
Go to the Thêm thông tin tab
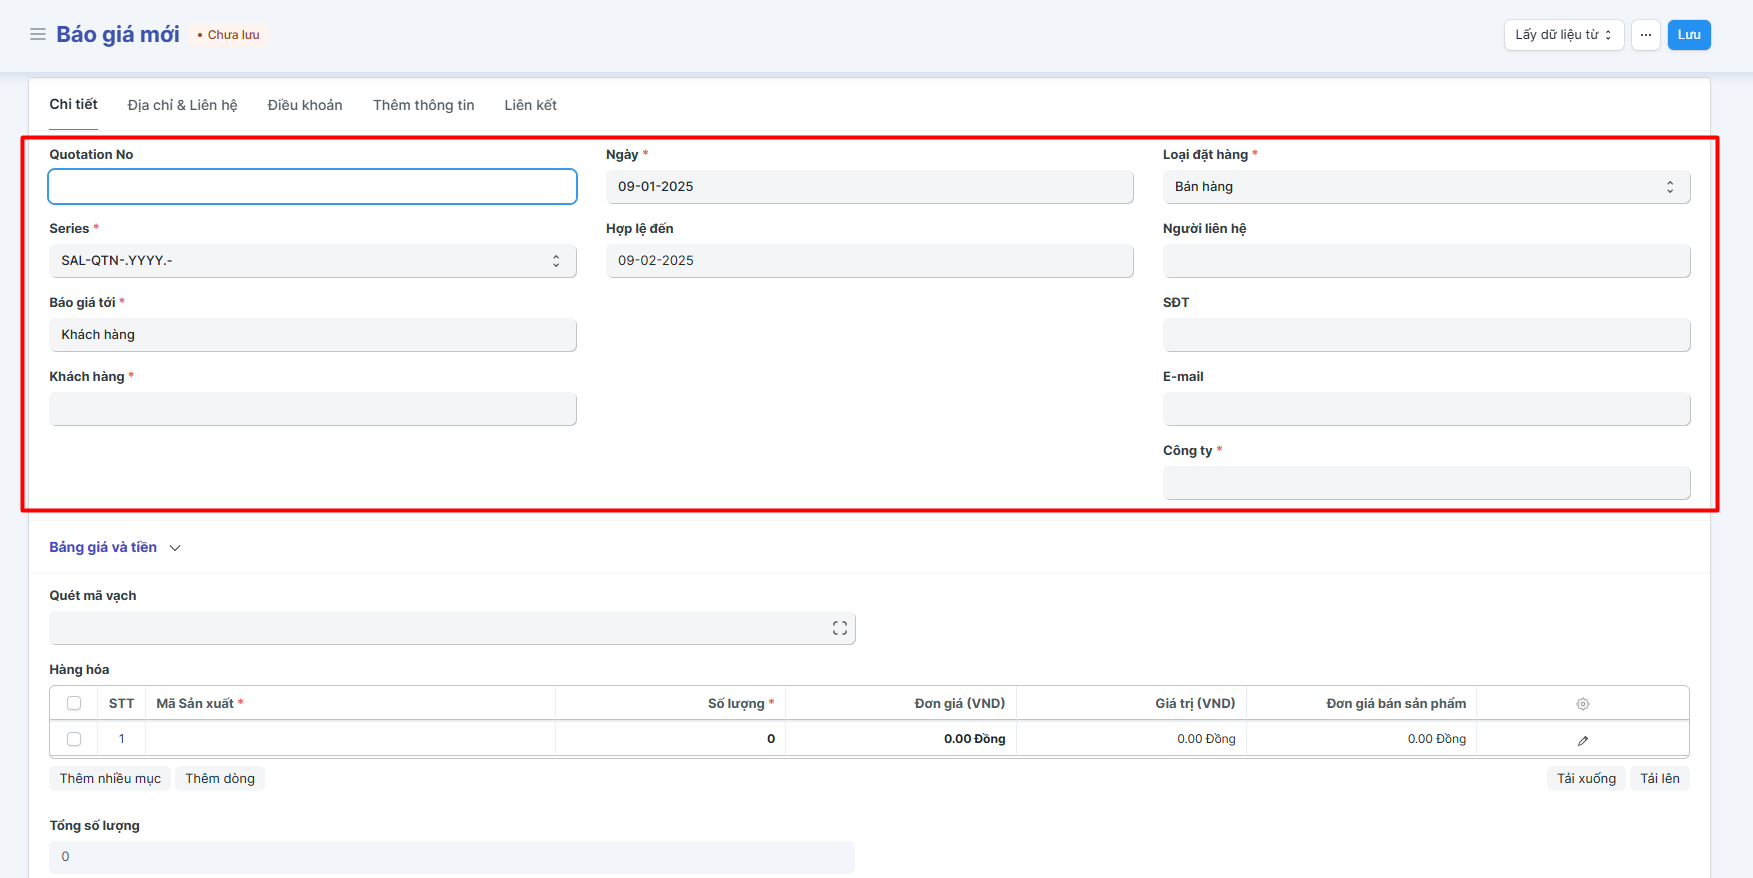tap(423, 105)
